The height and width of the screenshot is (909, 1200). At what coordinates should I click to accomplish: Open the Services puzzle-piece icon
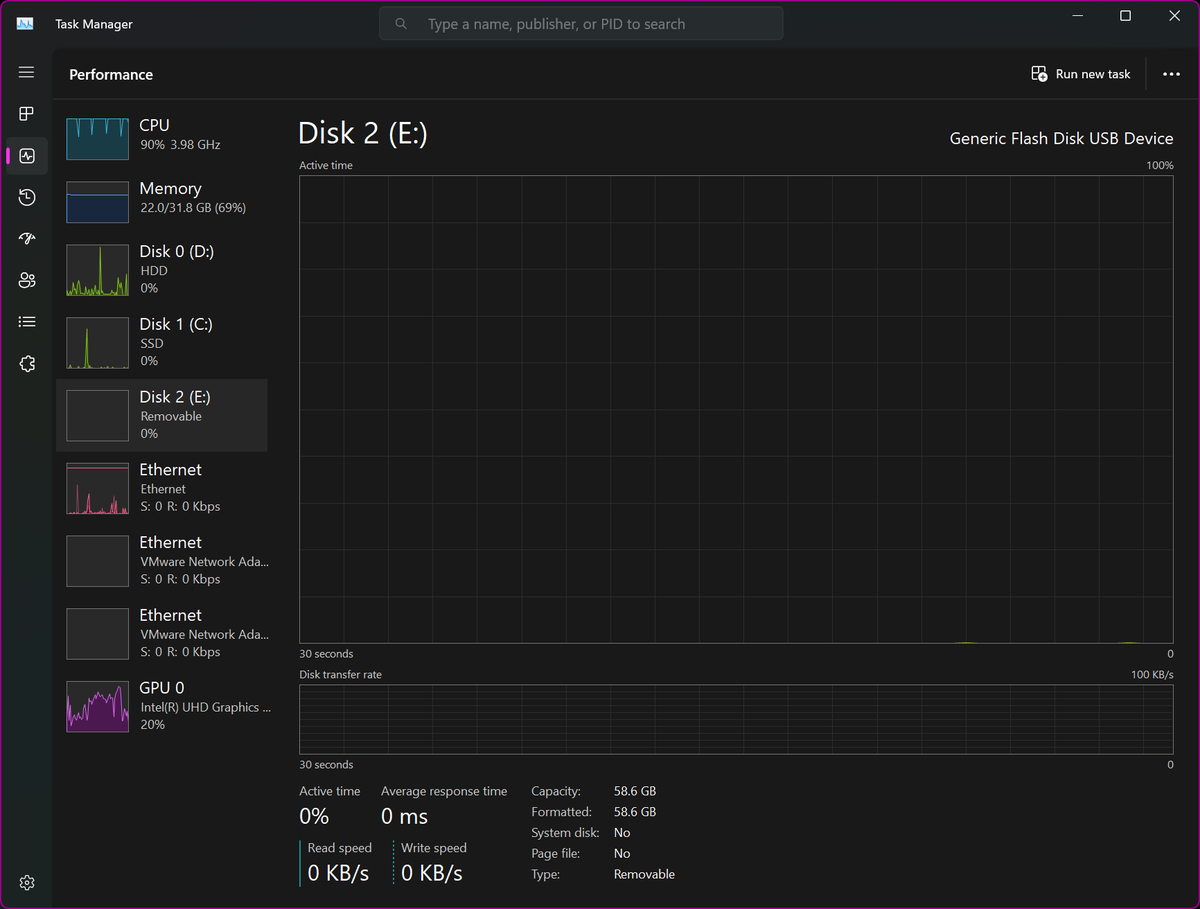coord(27,364)
